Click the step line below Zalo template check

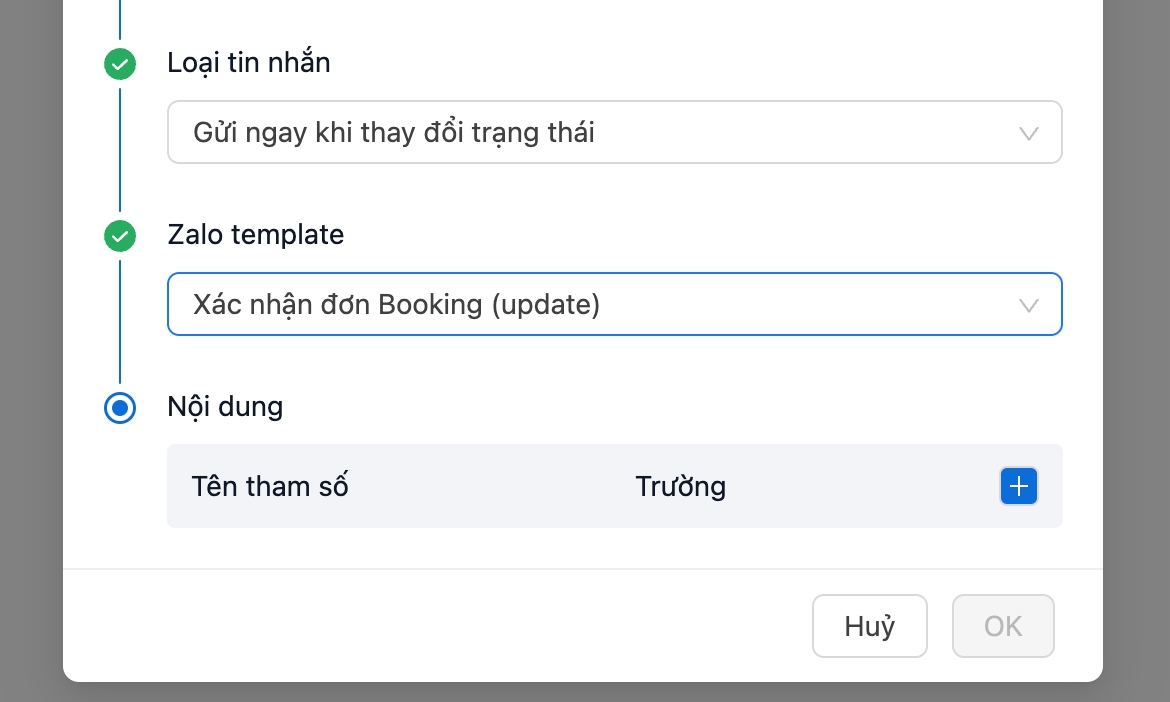click(x=120, y=320)
